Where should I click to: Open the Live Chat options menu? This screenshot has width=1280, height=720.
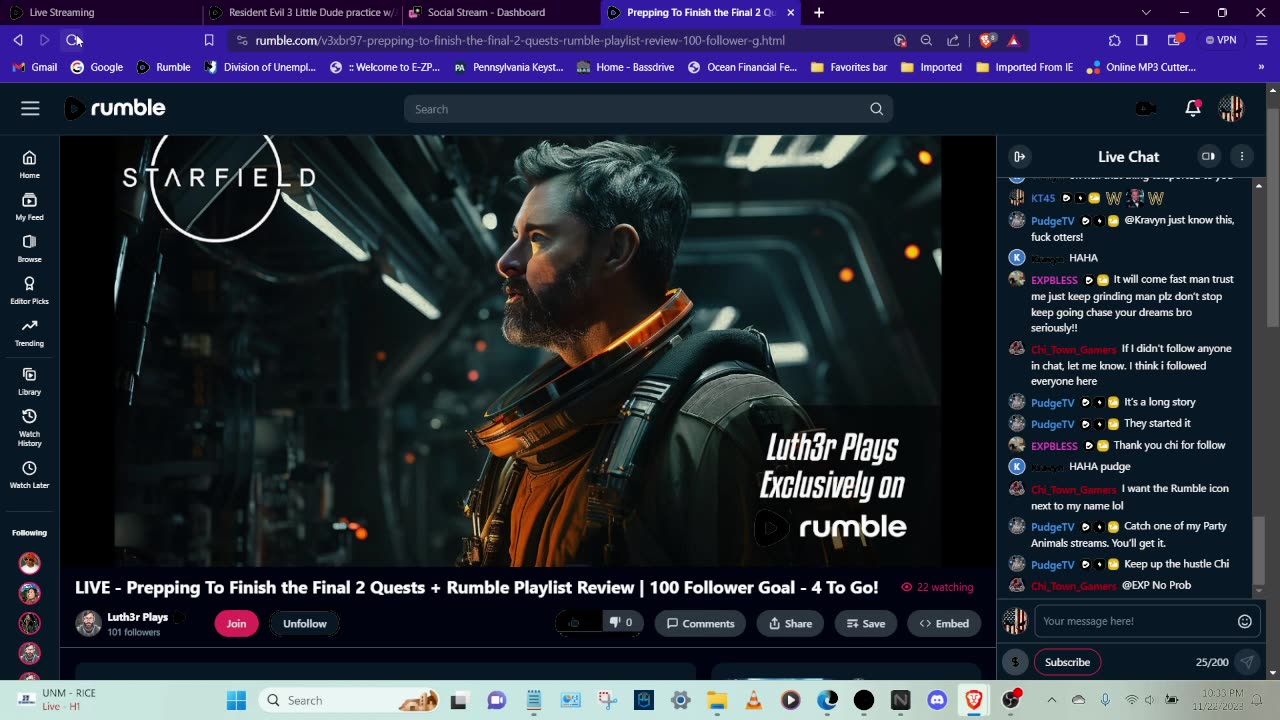click(x=1242, y=156)
